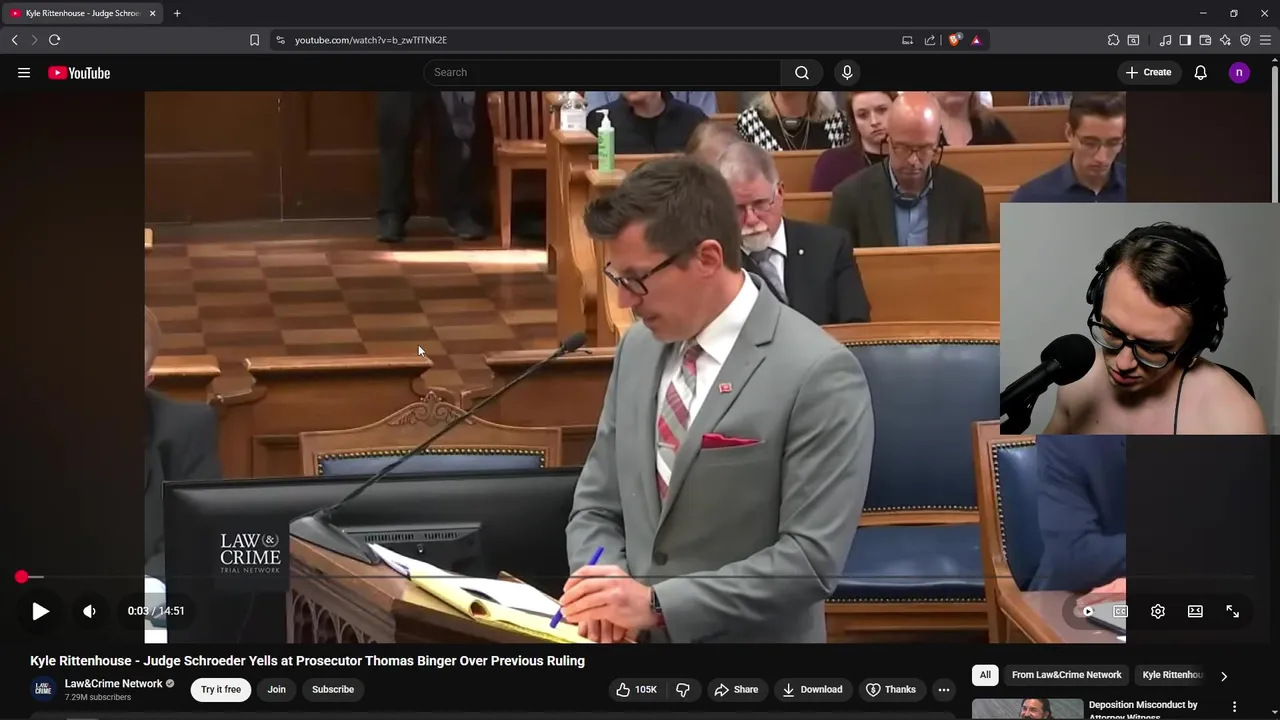
Task: View site information icon
Action: pos(280,40)
